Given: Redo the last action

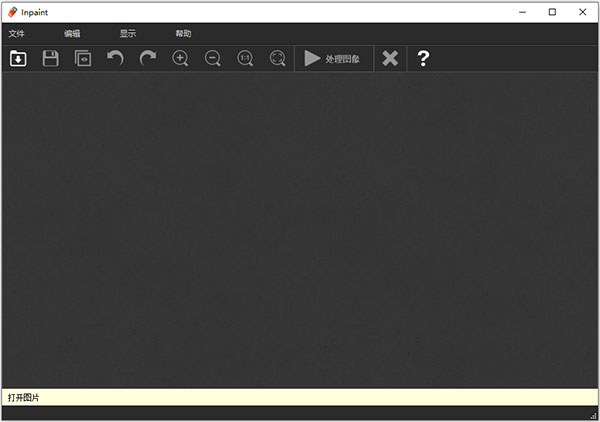Looking at the screenshot, I should click(148, 59).
